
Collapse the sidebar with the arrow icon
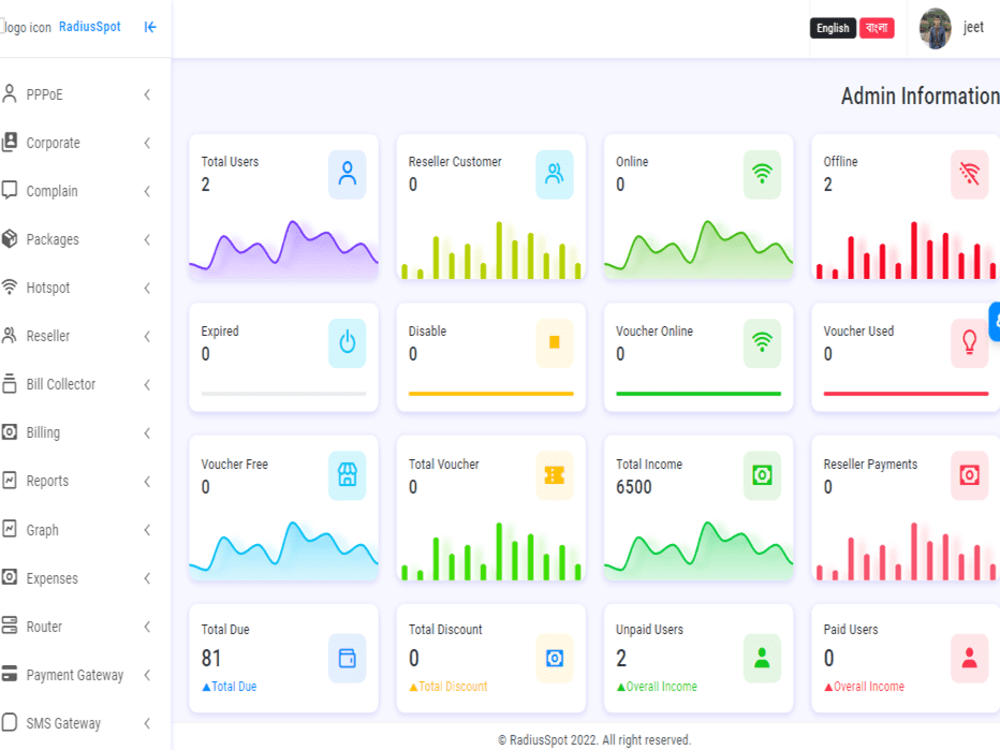pos(150,27)
